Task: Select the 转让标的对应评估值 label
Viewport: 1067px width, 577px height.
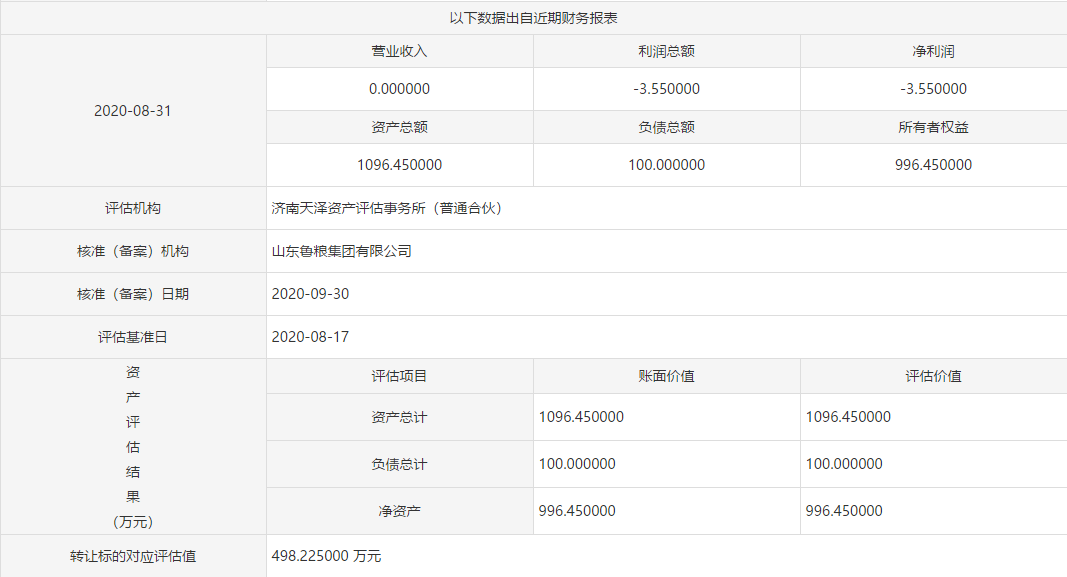Action: 133,556
